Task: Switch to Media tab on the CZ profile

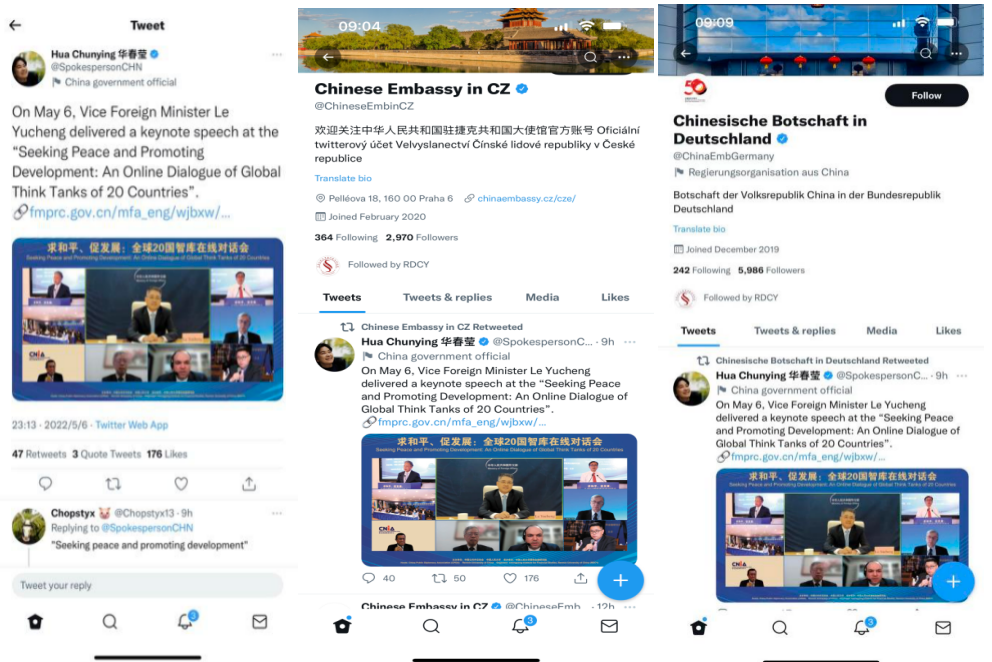Action: pos(542,297)
